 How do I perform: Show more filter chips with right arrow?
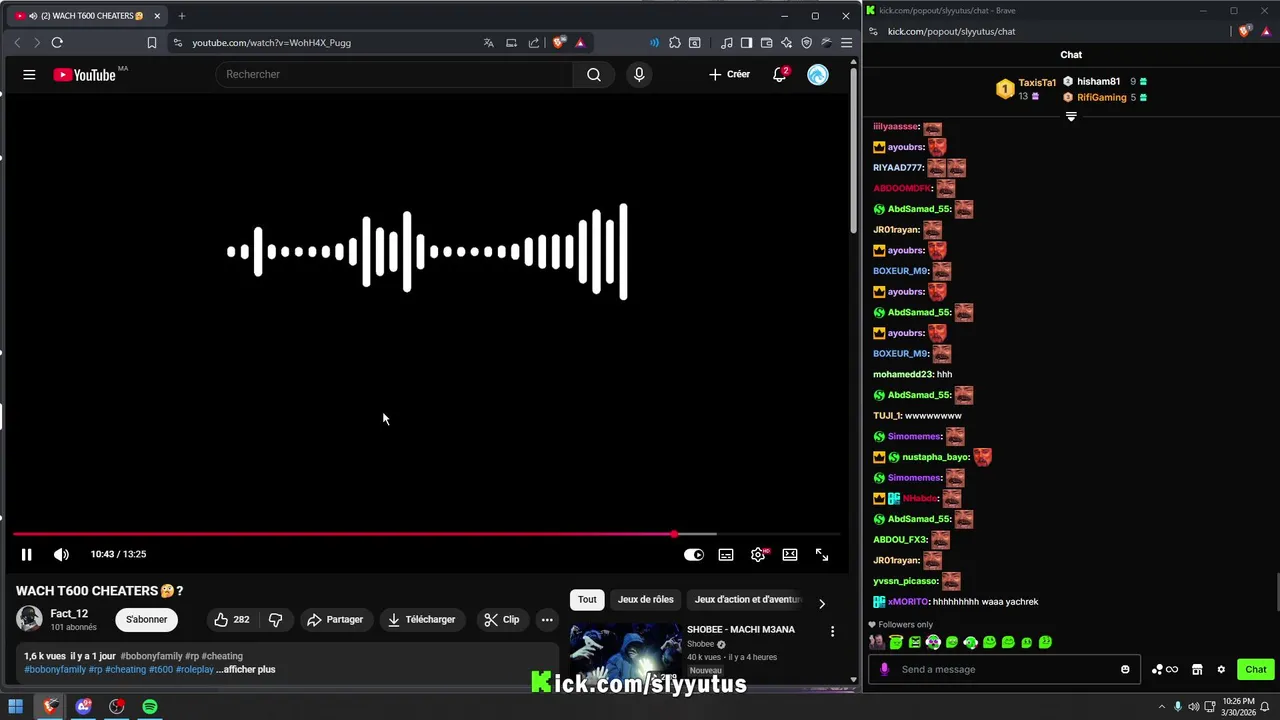(x=822, y=604)
